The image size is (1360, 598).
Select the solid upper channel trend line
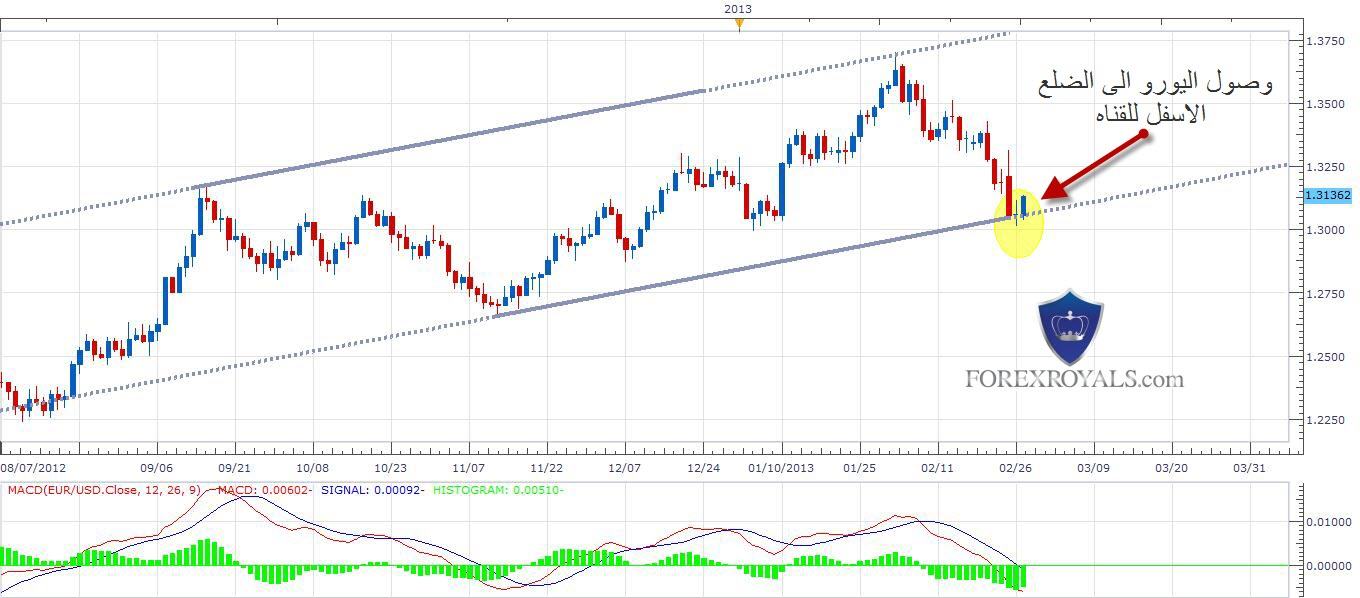tap(451, 139)
